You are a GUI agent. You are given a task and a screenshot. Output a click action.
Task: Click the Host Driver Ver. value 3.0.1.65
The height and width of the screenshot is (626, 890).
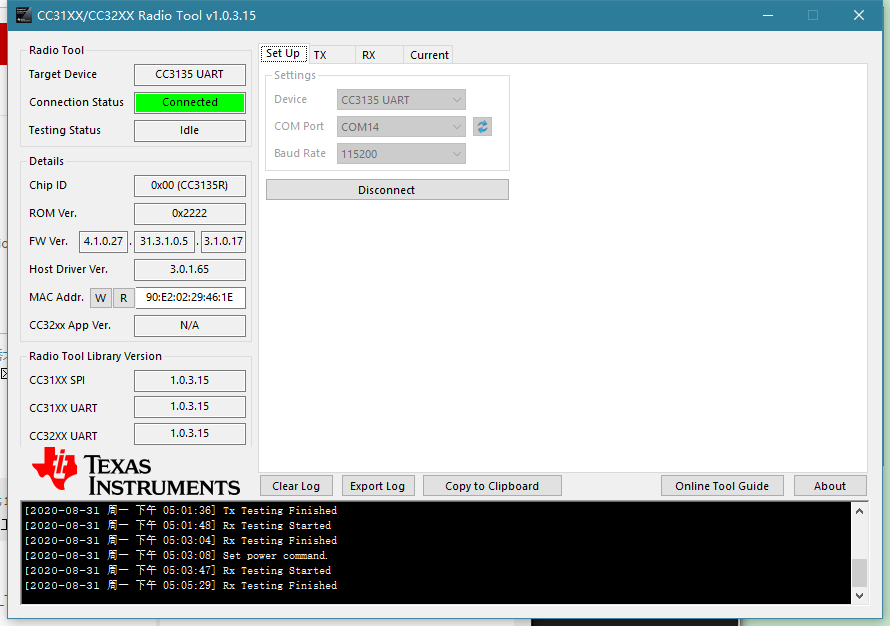pos(190,270)
